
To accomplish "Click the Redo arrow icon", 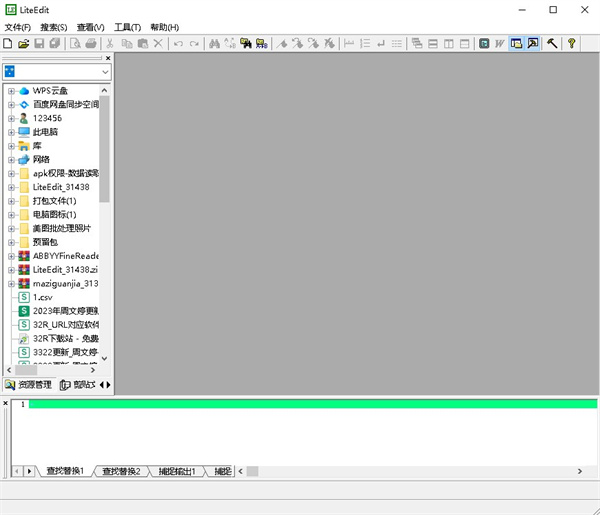I will tap(194, 44).
